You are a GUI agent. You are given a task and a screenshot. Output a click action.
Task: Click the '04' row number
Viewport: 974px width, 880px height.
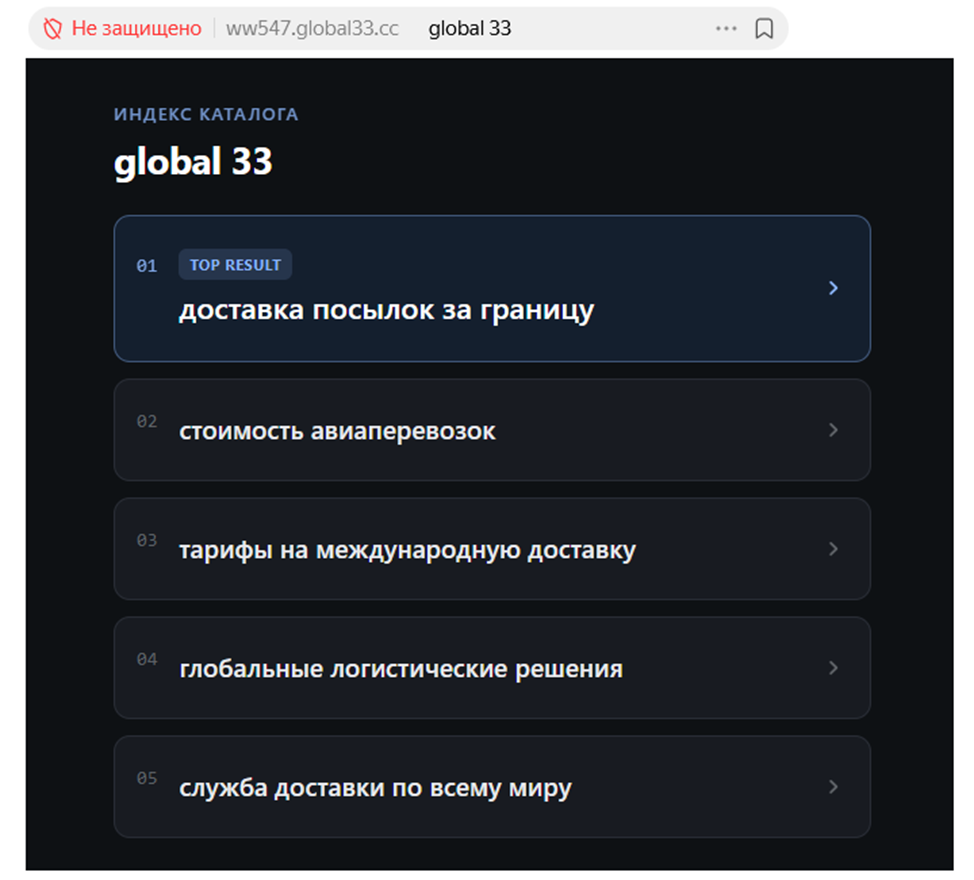[x=147, y=659]
